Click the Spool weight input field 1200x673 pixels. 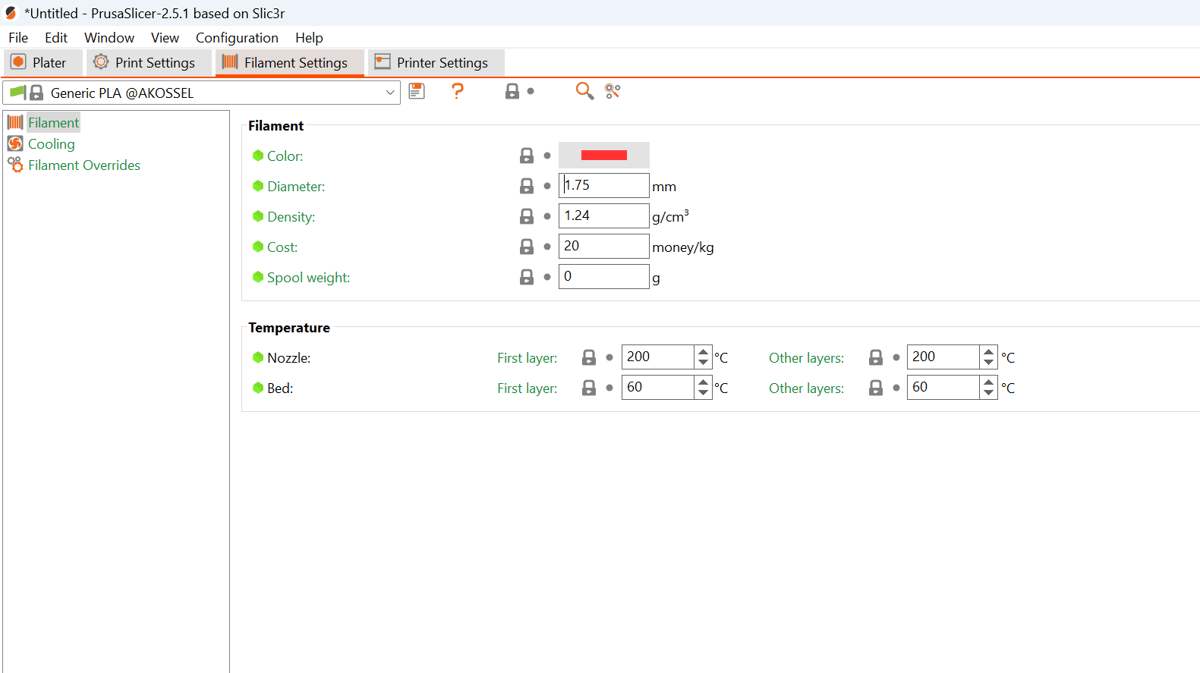click(x=604, y=276)
